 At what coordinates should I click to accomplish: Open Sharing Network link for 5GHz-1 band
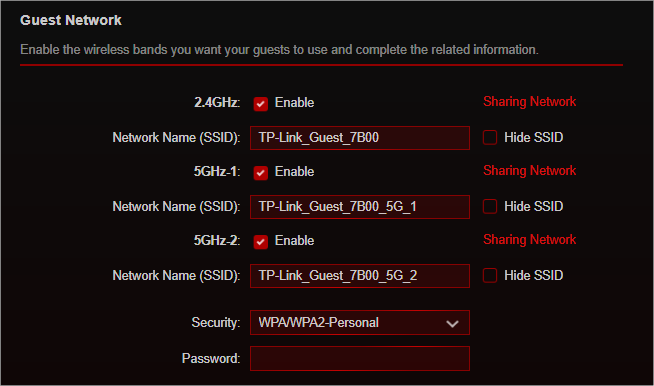point(529,170)
